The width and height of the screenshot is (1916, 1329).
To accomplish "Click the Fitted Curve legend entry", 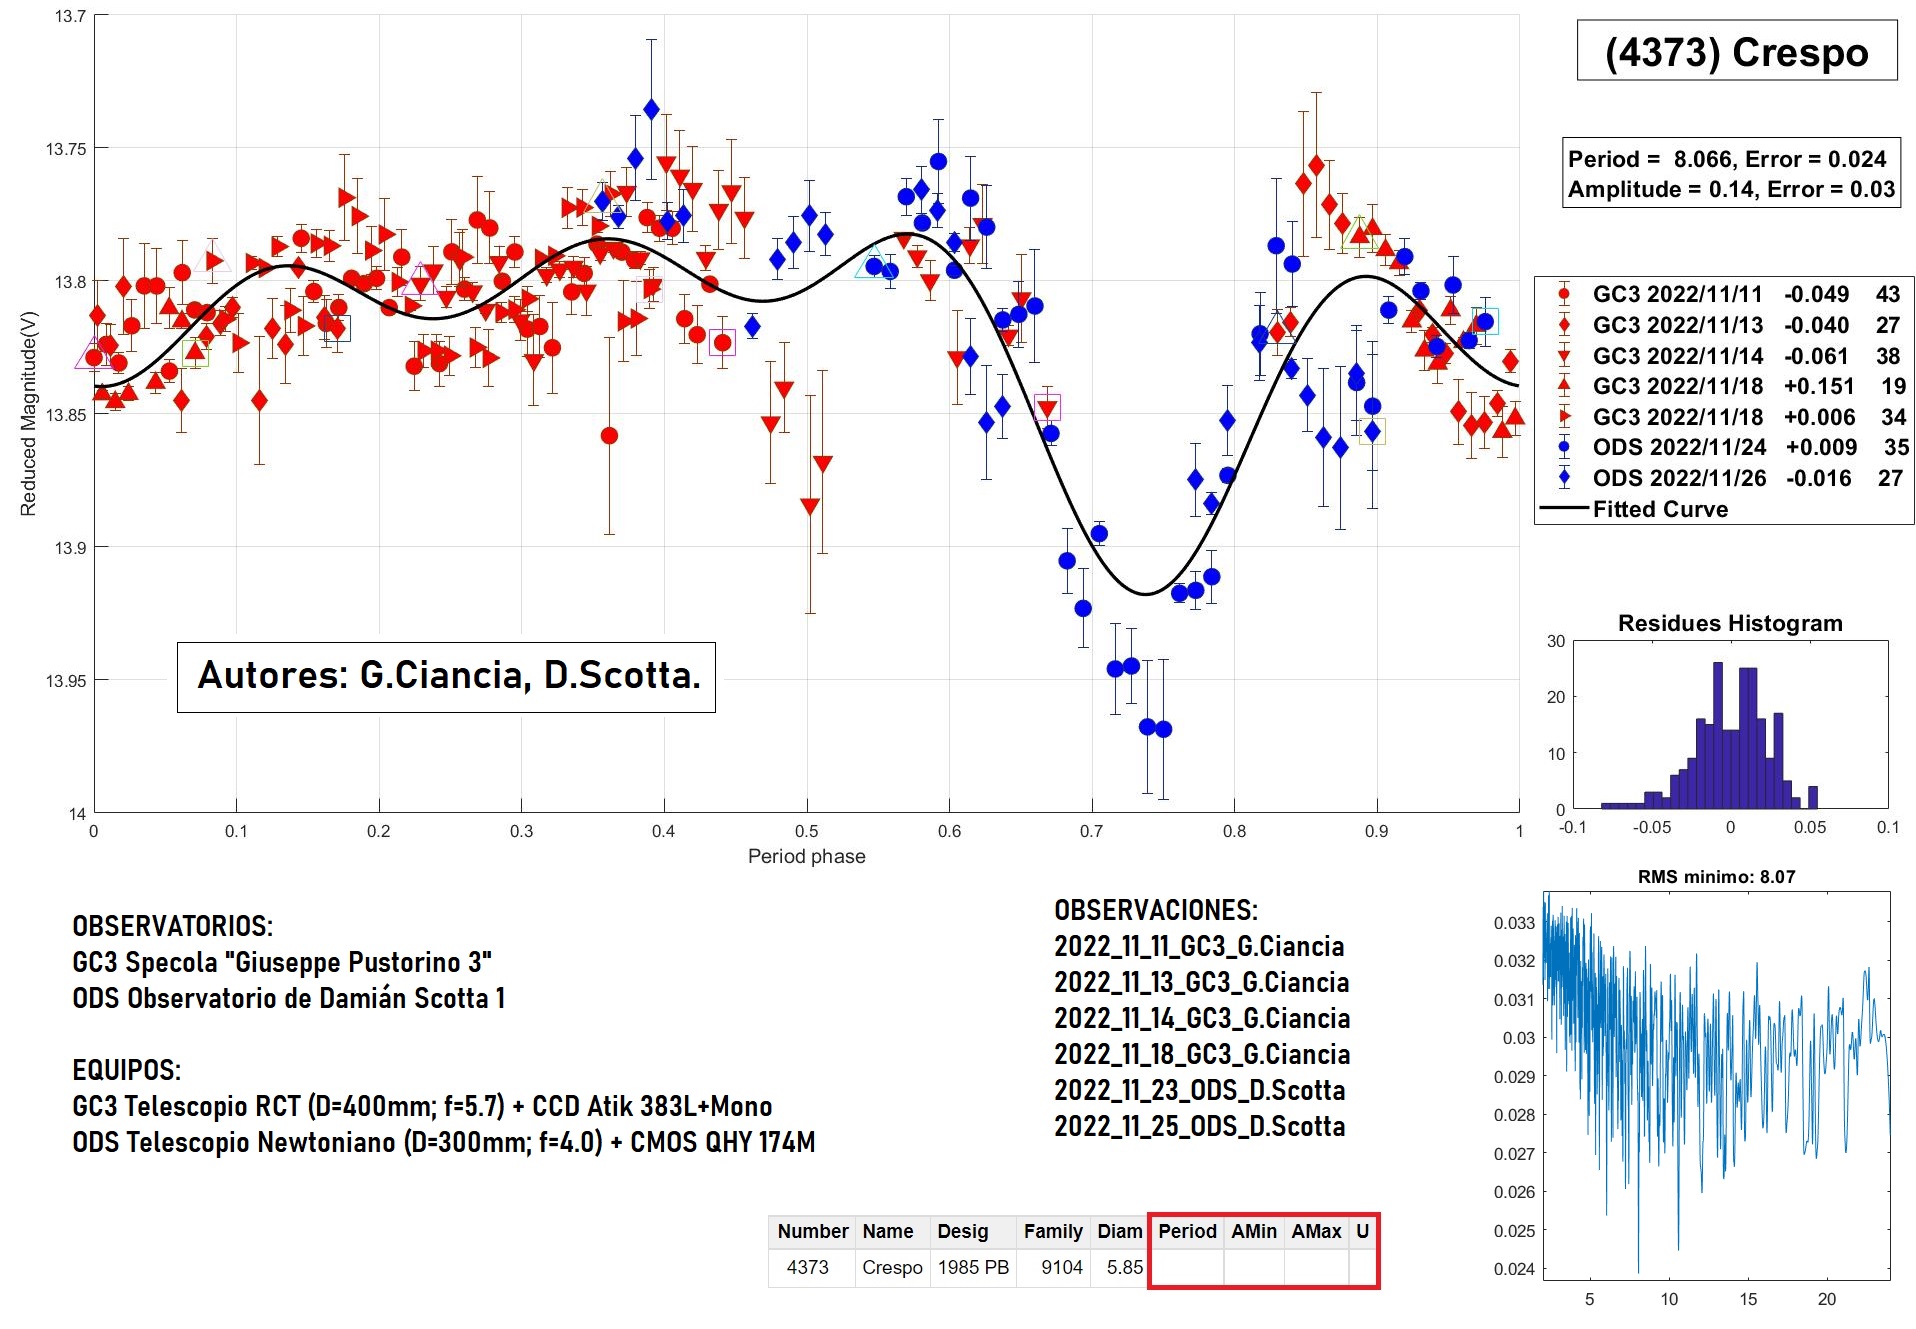I will pyautogui.click(x=1634, y=509).
